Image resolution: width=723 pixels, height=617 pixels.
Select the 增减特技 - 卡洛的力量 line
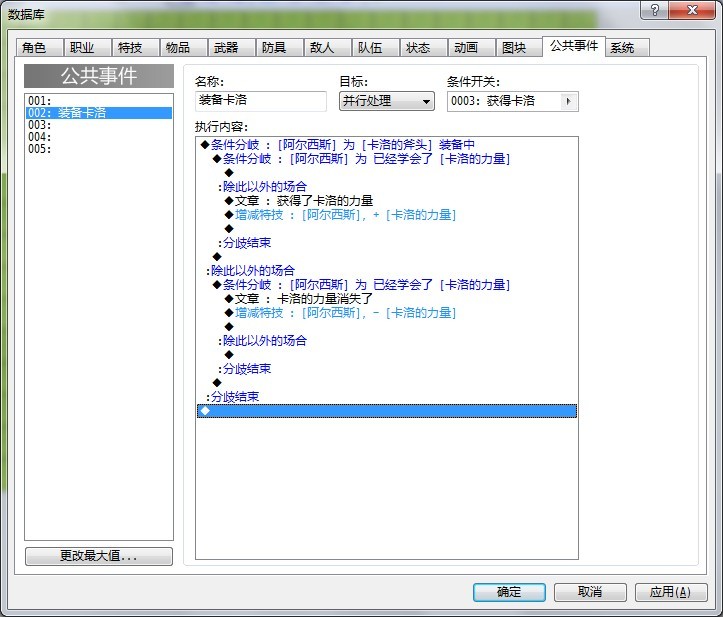(386, 313)
